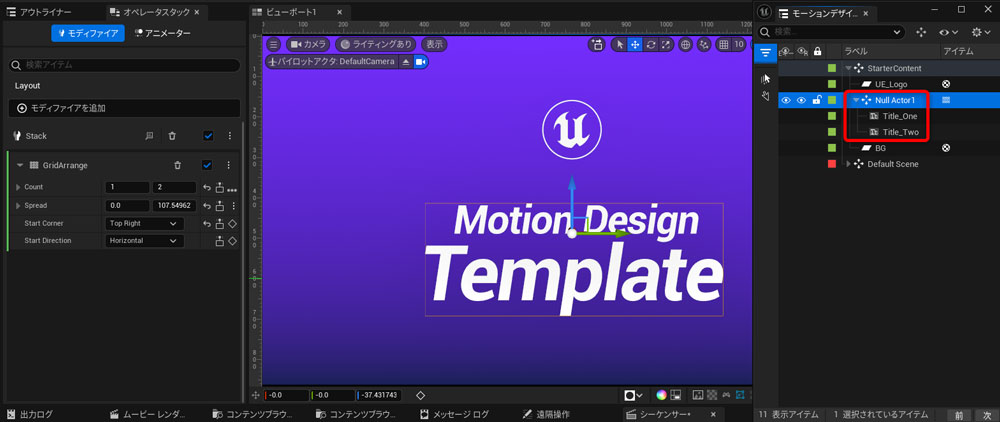Image resolution: width=1000 pixels, height=422 pixels.
Task: Click the green color tag of UE_Logo
Action: pos(832,84)
